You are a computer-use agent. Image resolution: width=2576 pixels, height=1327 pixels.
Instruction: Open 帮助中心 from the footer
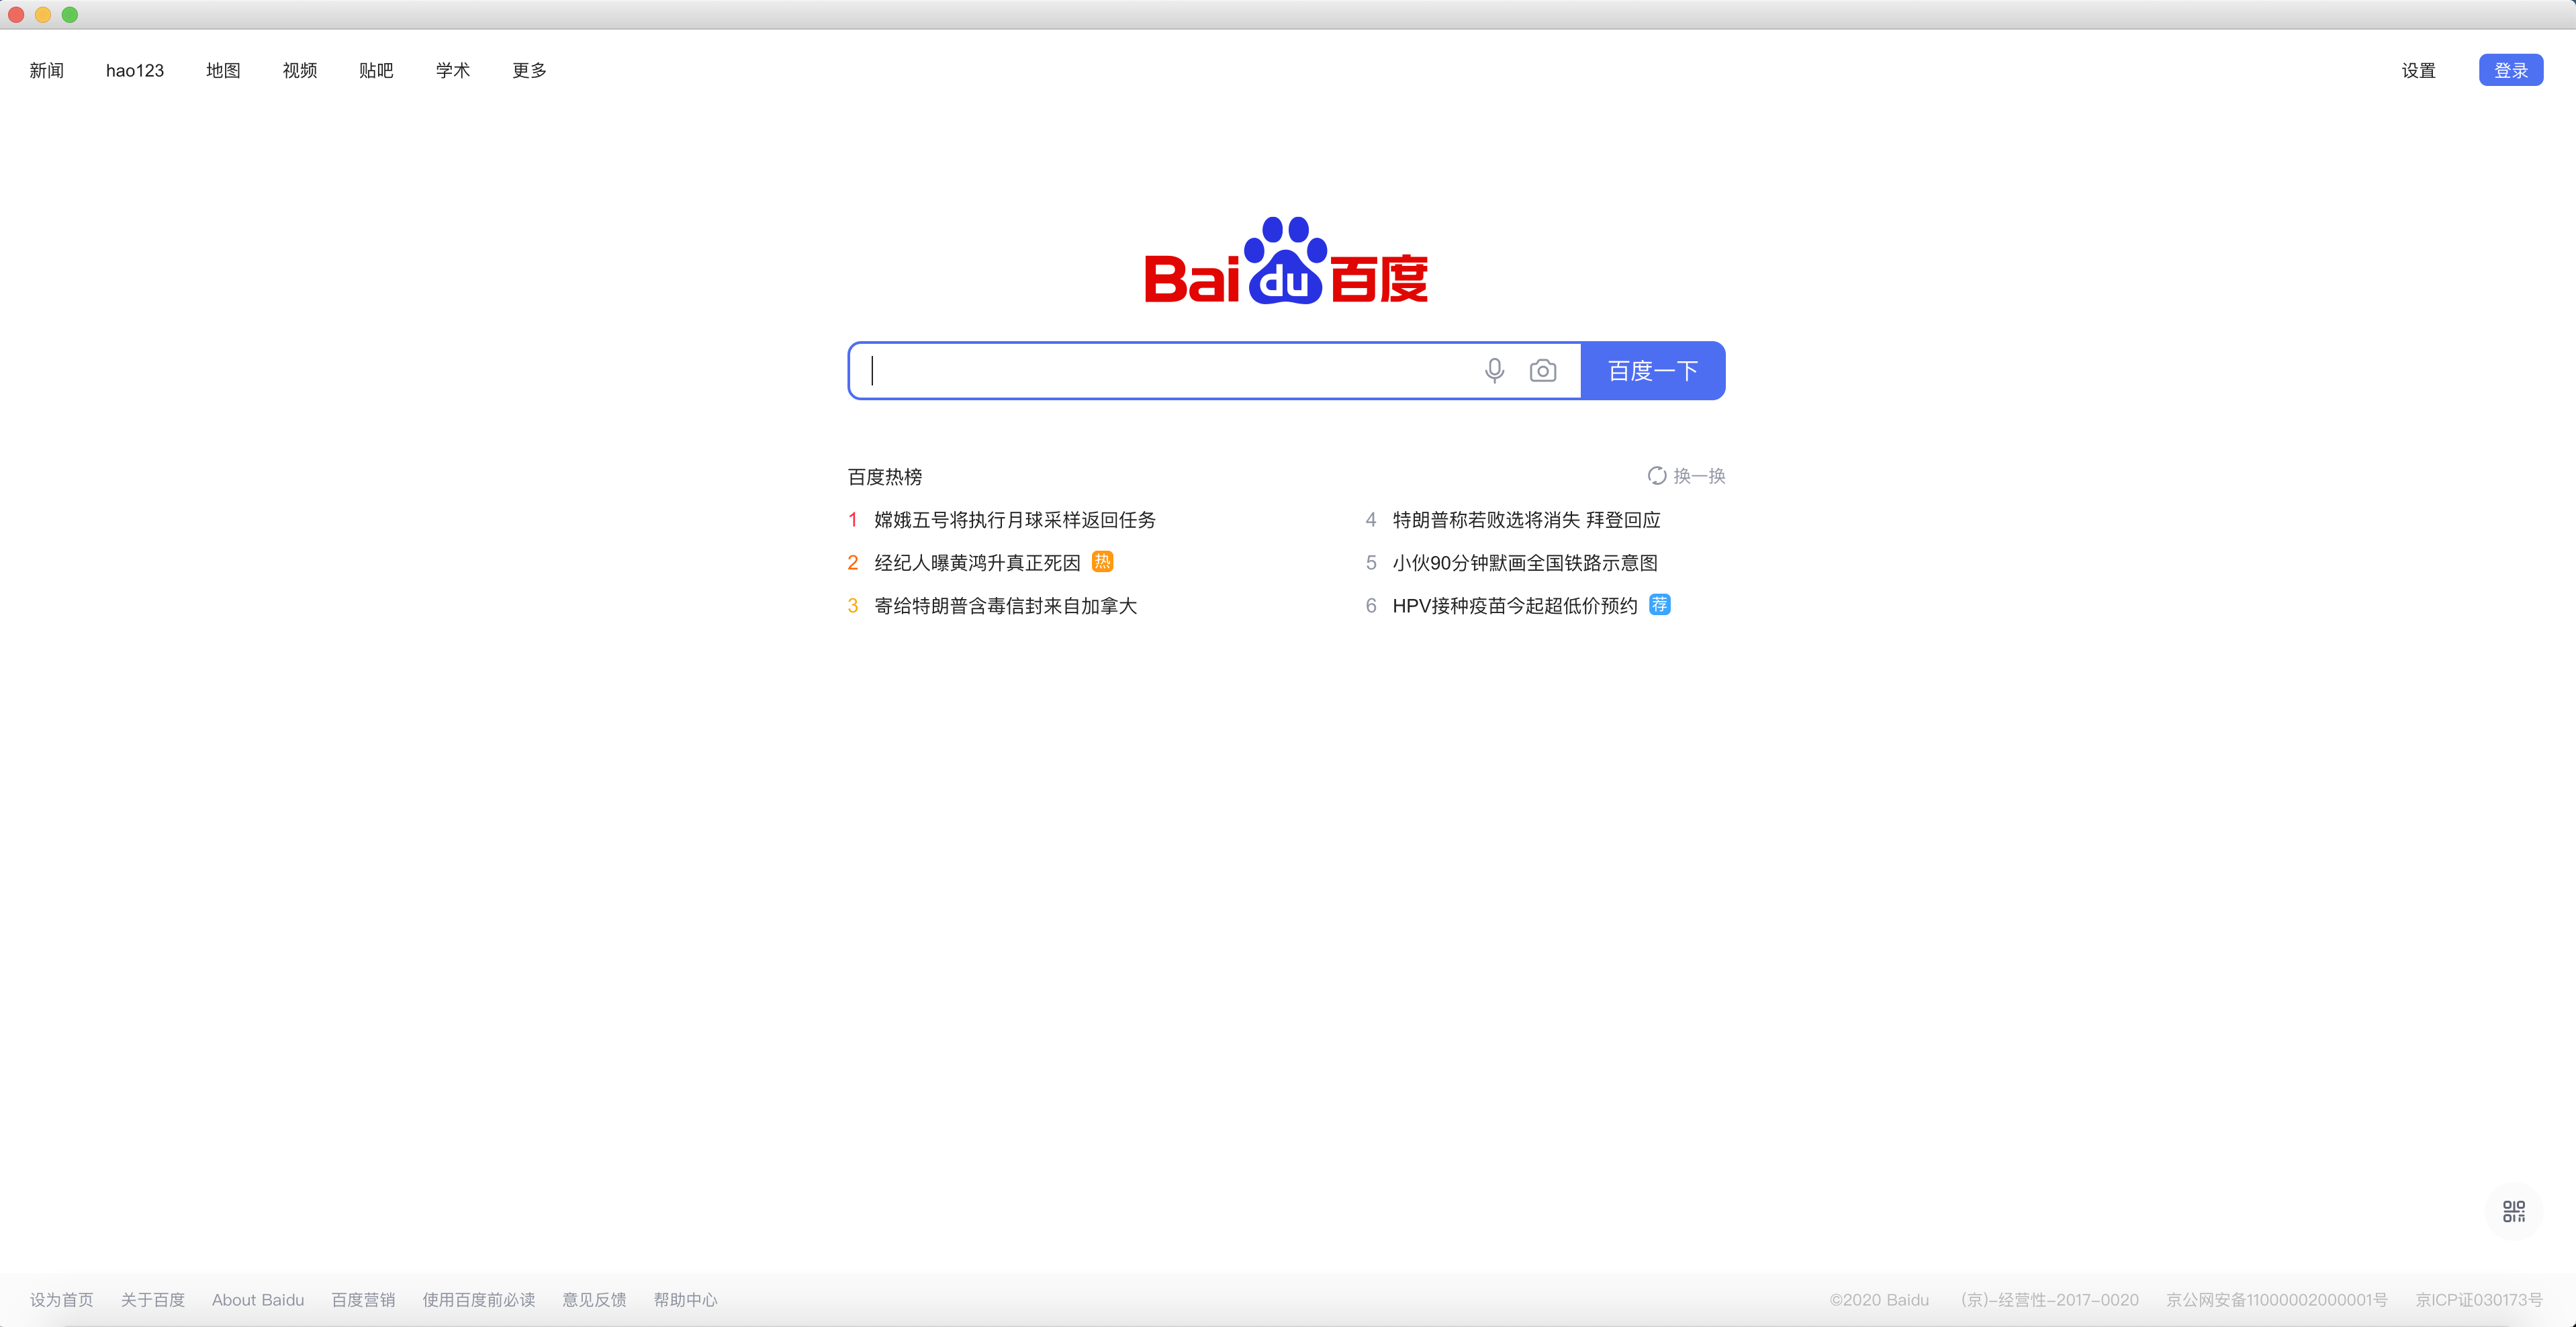pos(685,1299)
